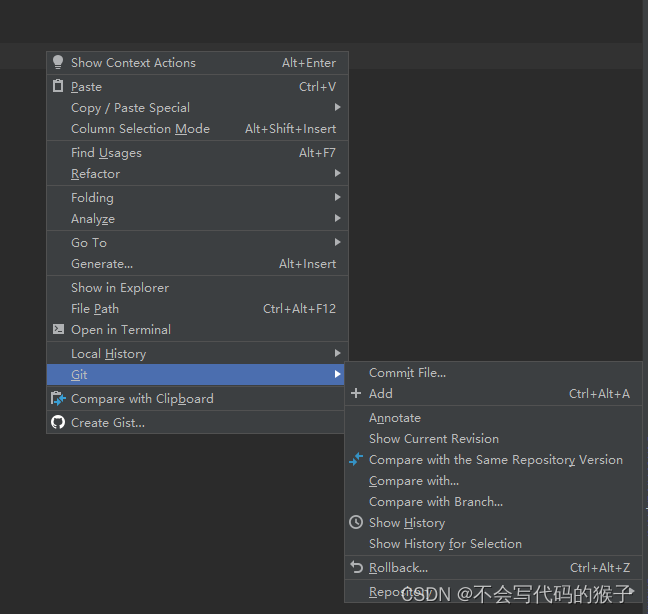Open the Refactor menu entry
The height and width of the screenshot is (614, 648).
(x=197, y=174)
